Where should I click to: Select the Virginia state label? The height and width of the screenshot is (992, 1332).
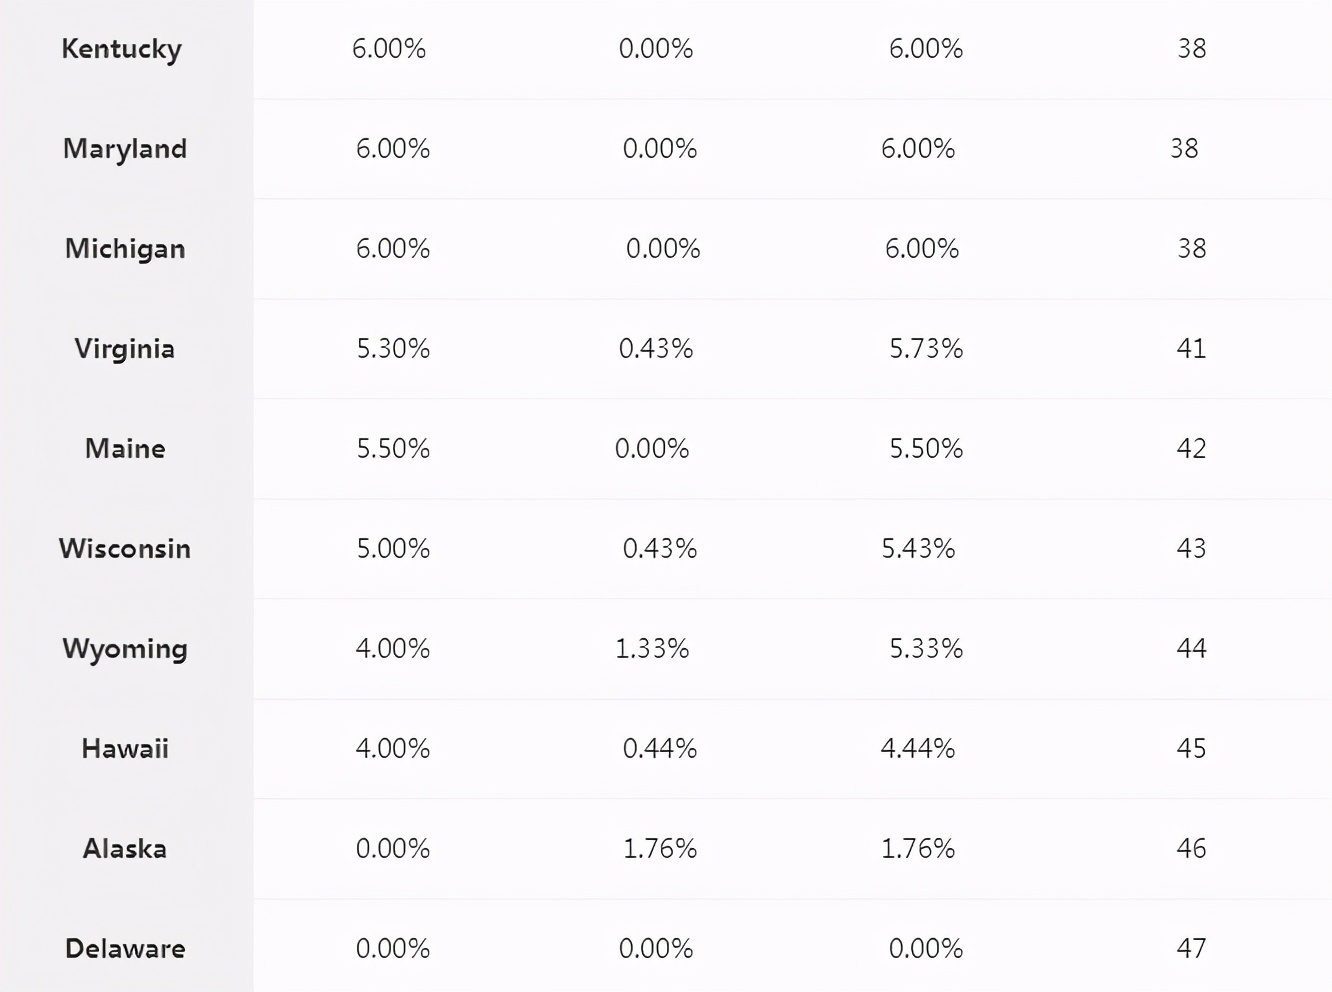(x=125, y=349)
